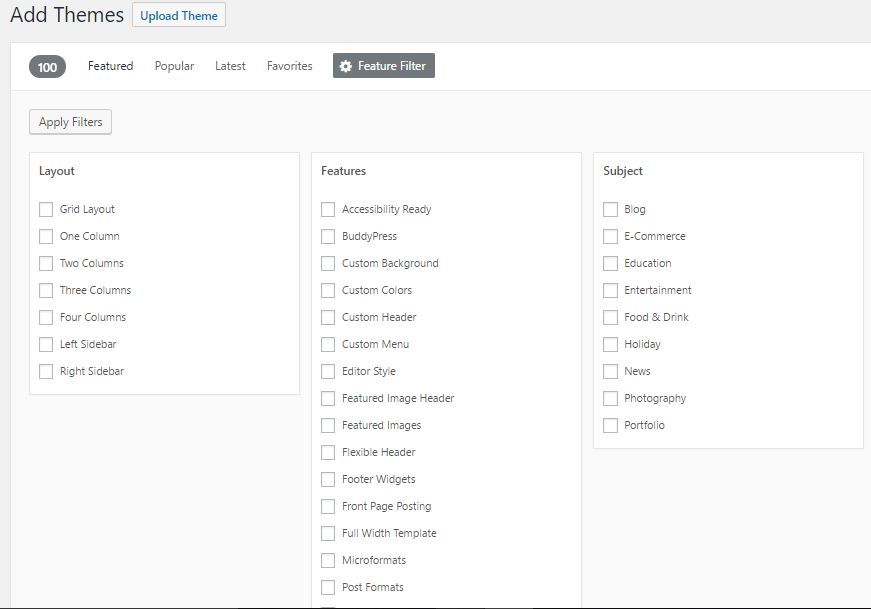Enable the Grid Layout checkbox
Image resolution: width=871 pixels, height=609 pixels.
(46, 209)
